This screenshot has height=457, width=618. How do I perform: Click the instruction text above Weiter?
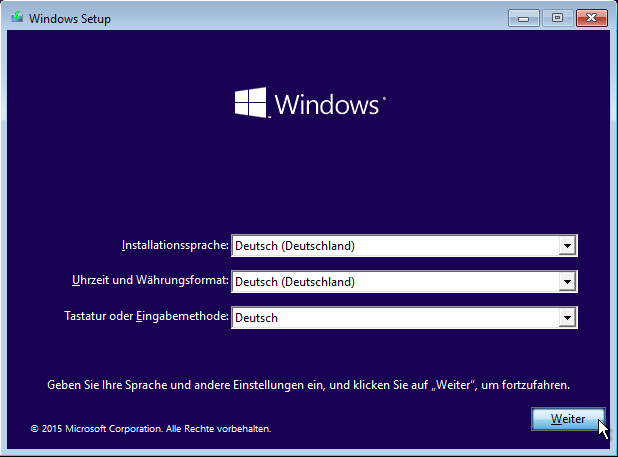(x=309, y=384)
